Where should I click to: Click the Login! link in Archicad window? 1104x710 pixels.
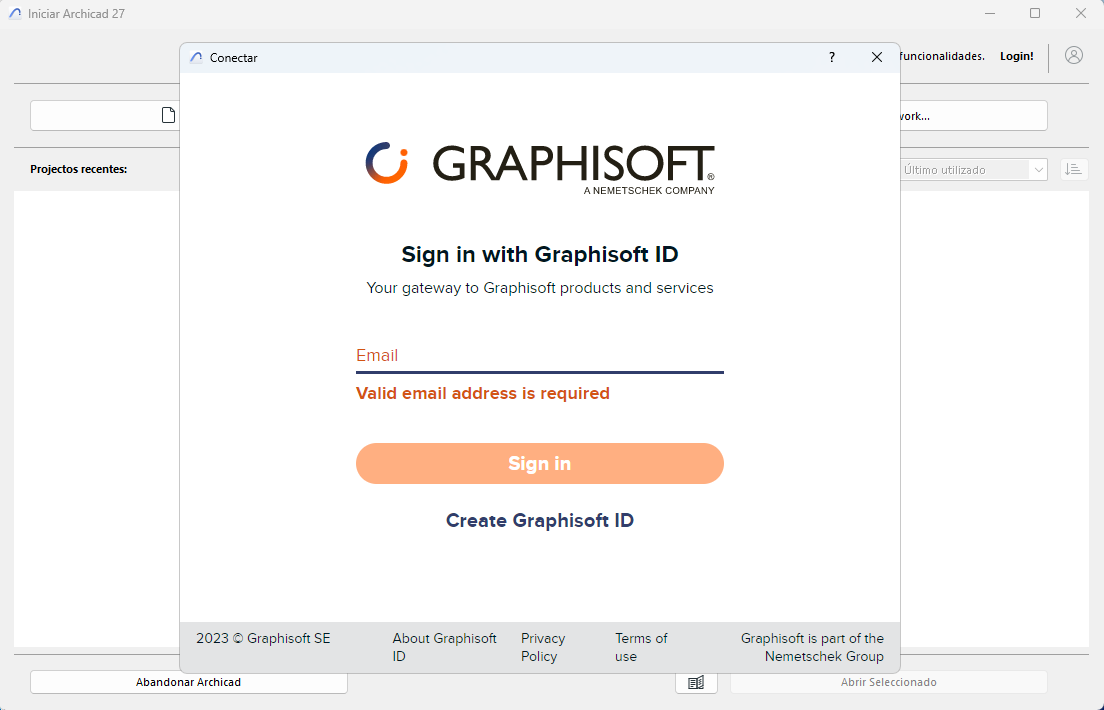[x=1017, y=56]
